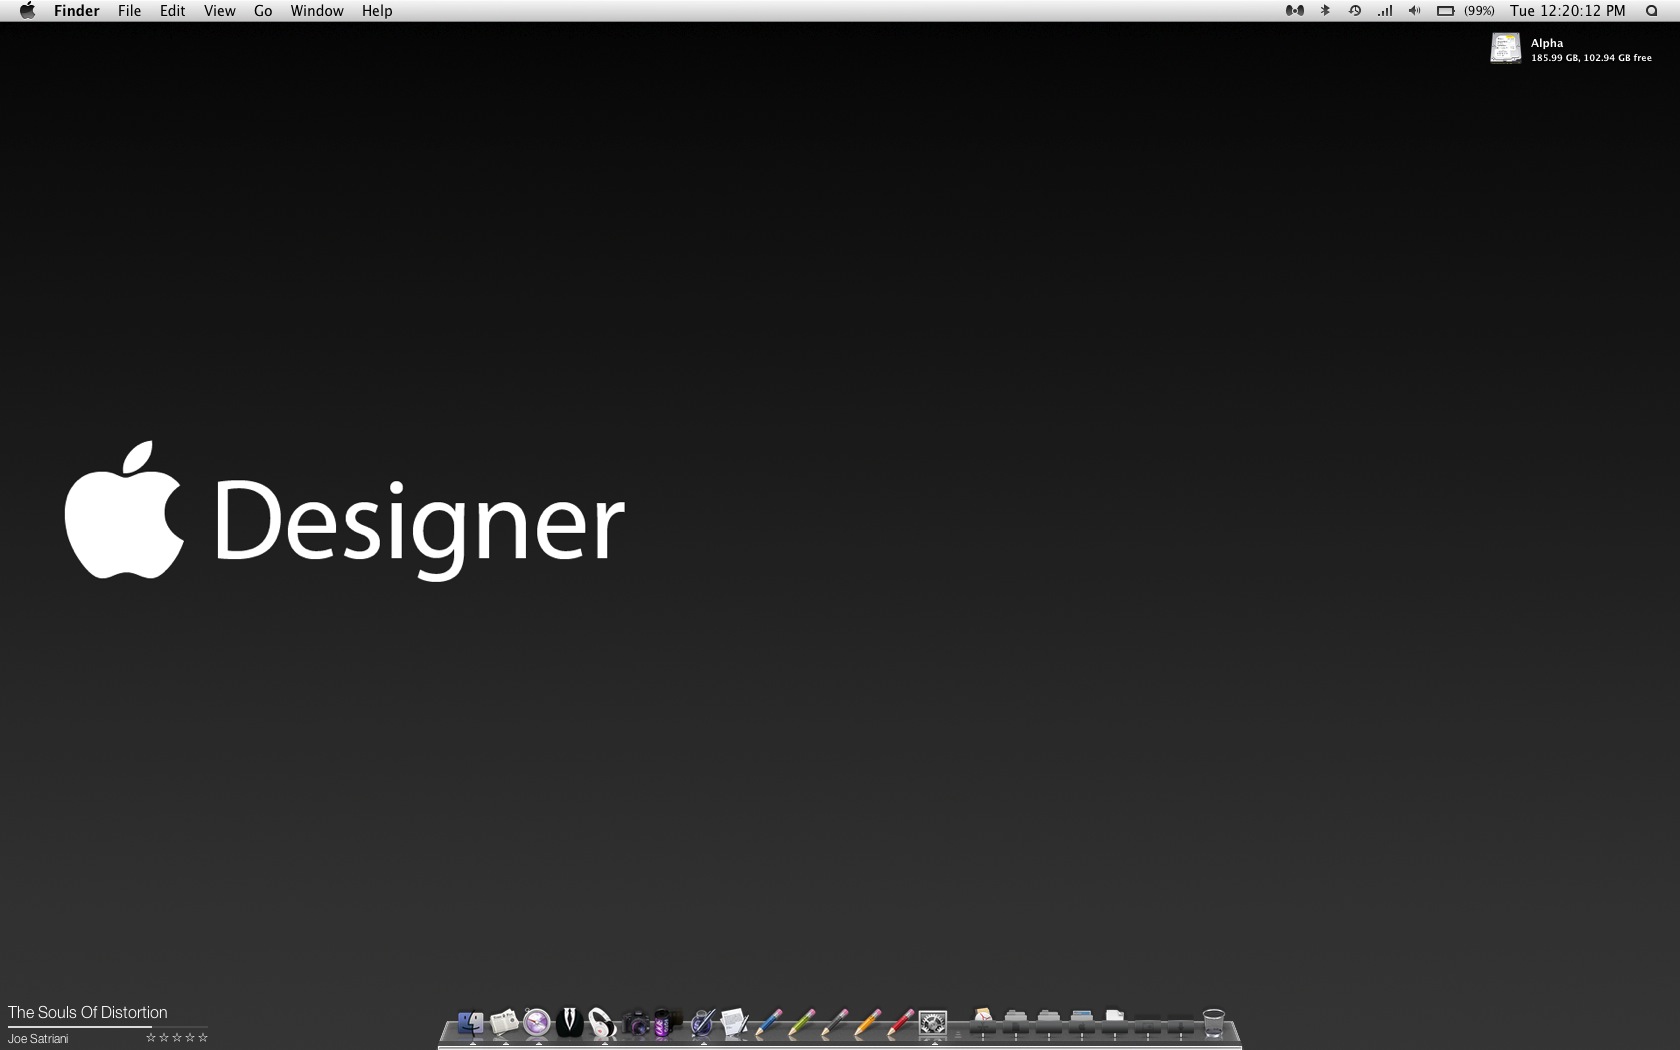Open the Applications stack in Dock

tap(983, 1023)
